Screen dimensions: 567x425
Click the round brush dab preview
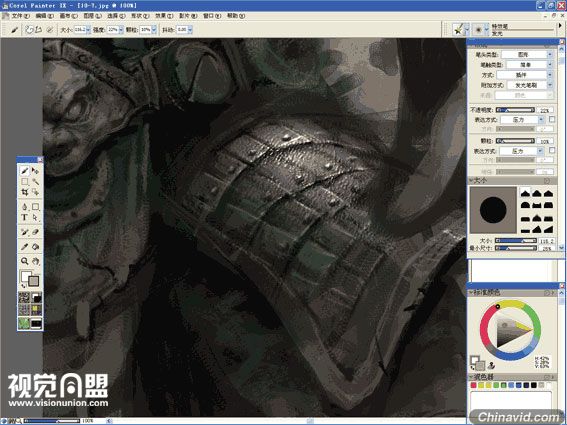coord(493,210)
